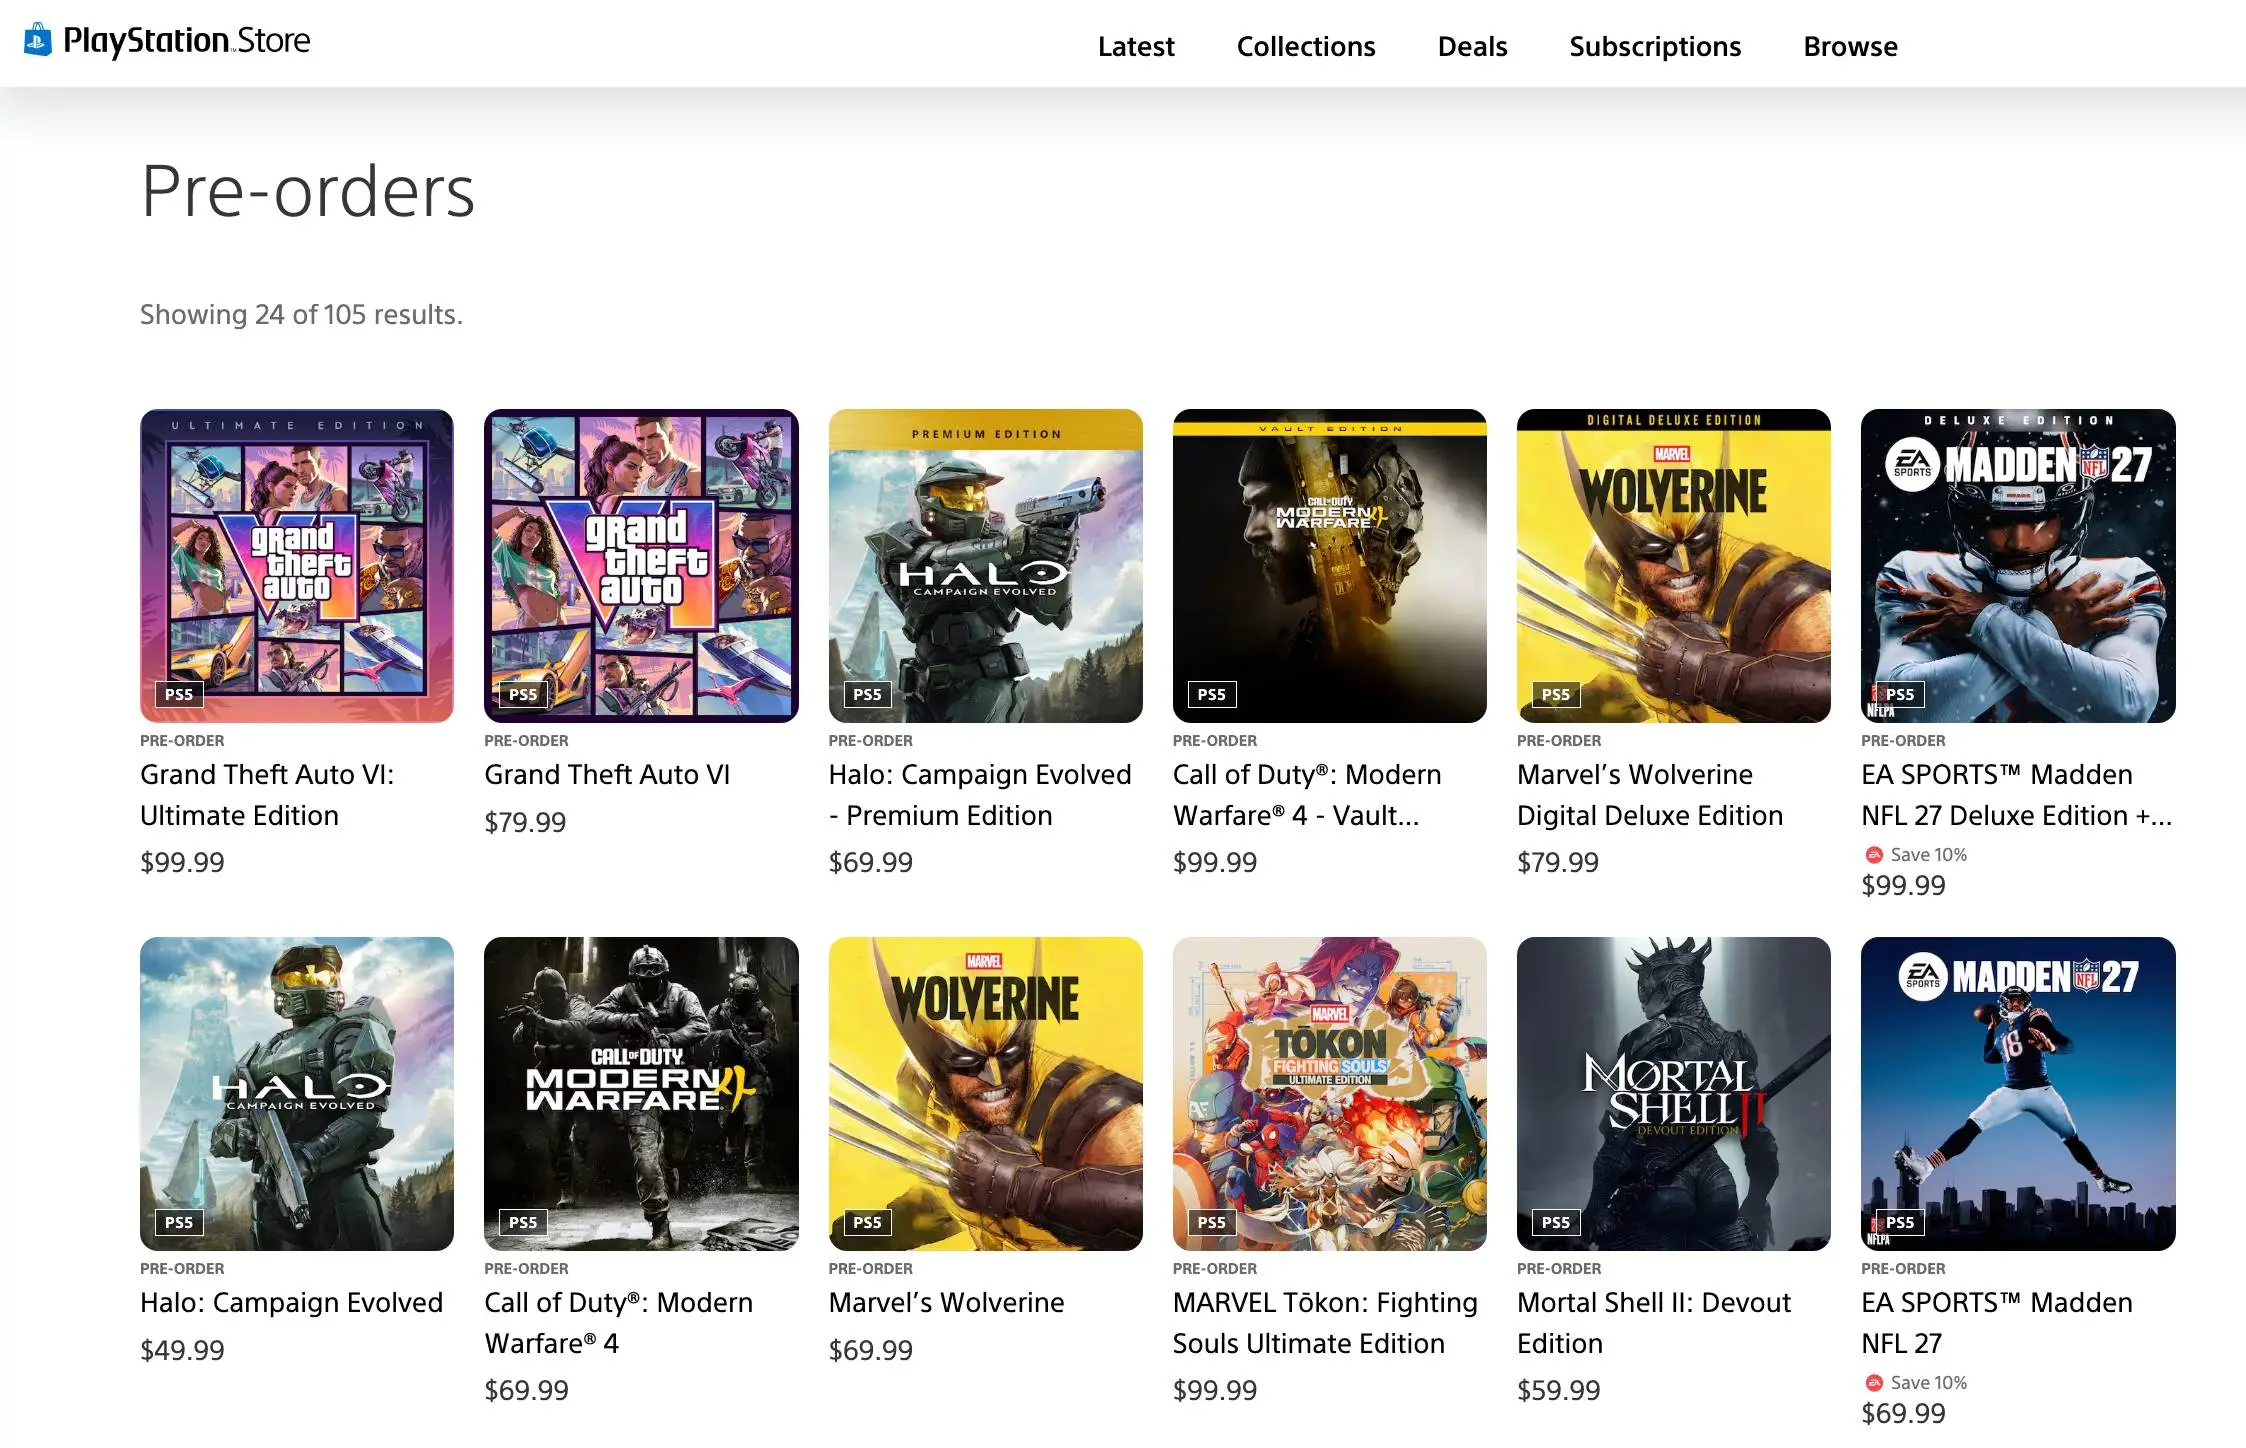The height and width of the screenshot is (1448, 2246).
Task: Open Halo Campaign Evolved Premium Edition cover
Action: [x=985, y=565]
